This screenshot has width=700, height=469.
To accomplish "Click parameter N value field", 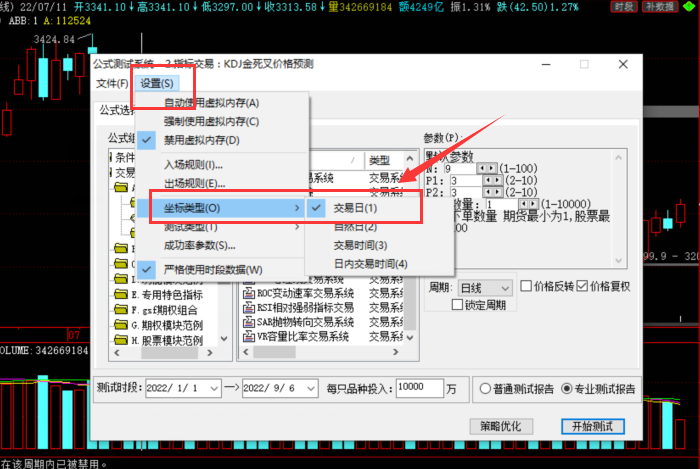I will (460, 169).
